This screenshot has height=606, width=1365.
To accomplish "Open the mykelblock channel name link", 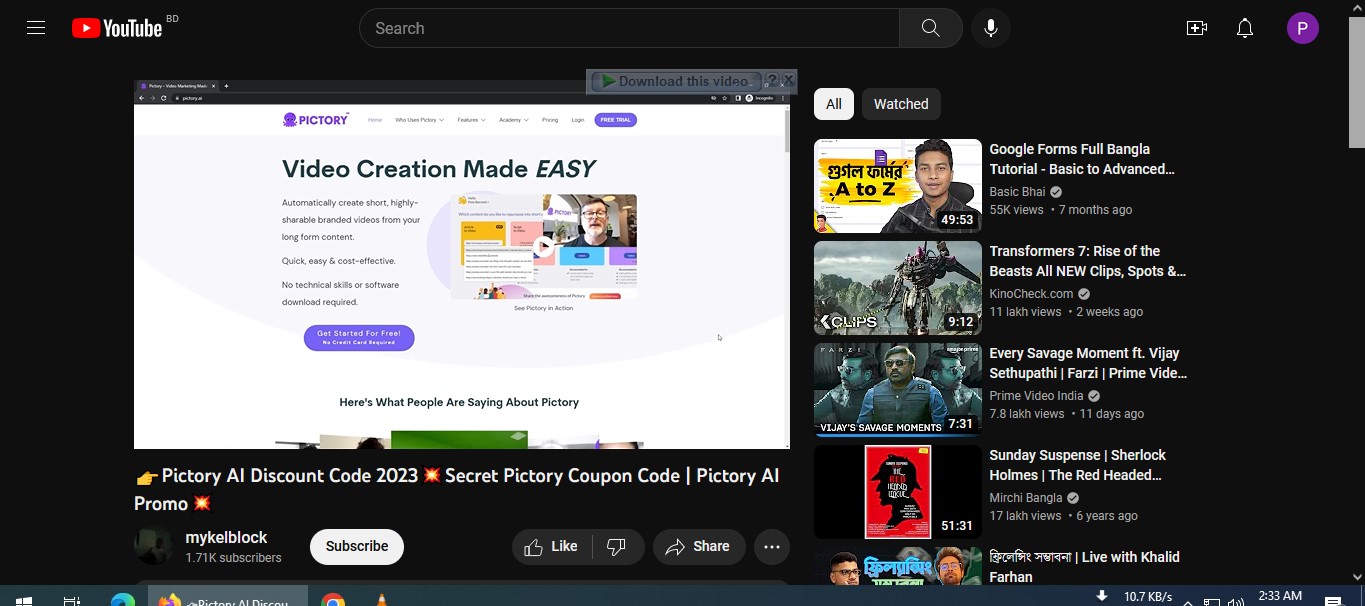I will 226,537.
